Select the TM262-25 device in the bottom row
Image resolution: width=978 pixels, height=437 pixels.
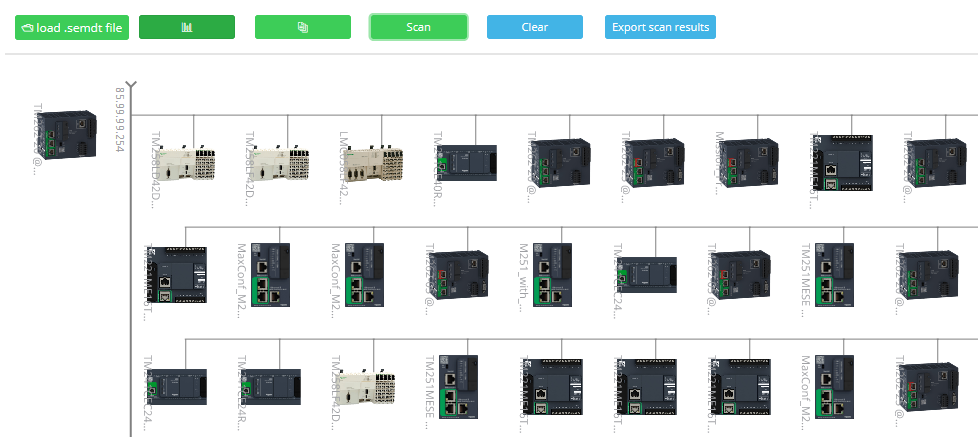[927, 387]
